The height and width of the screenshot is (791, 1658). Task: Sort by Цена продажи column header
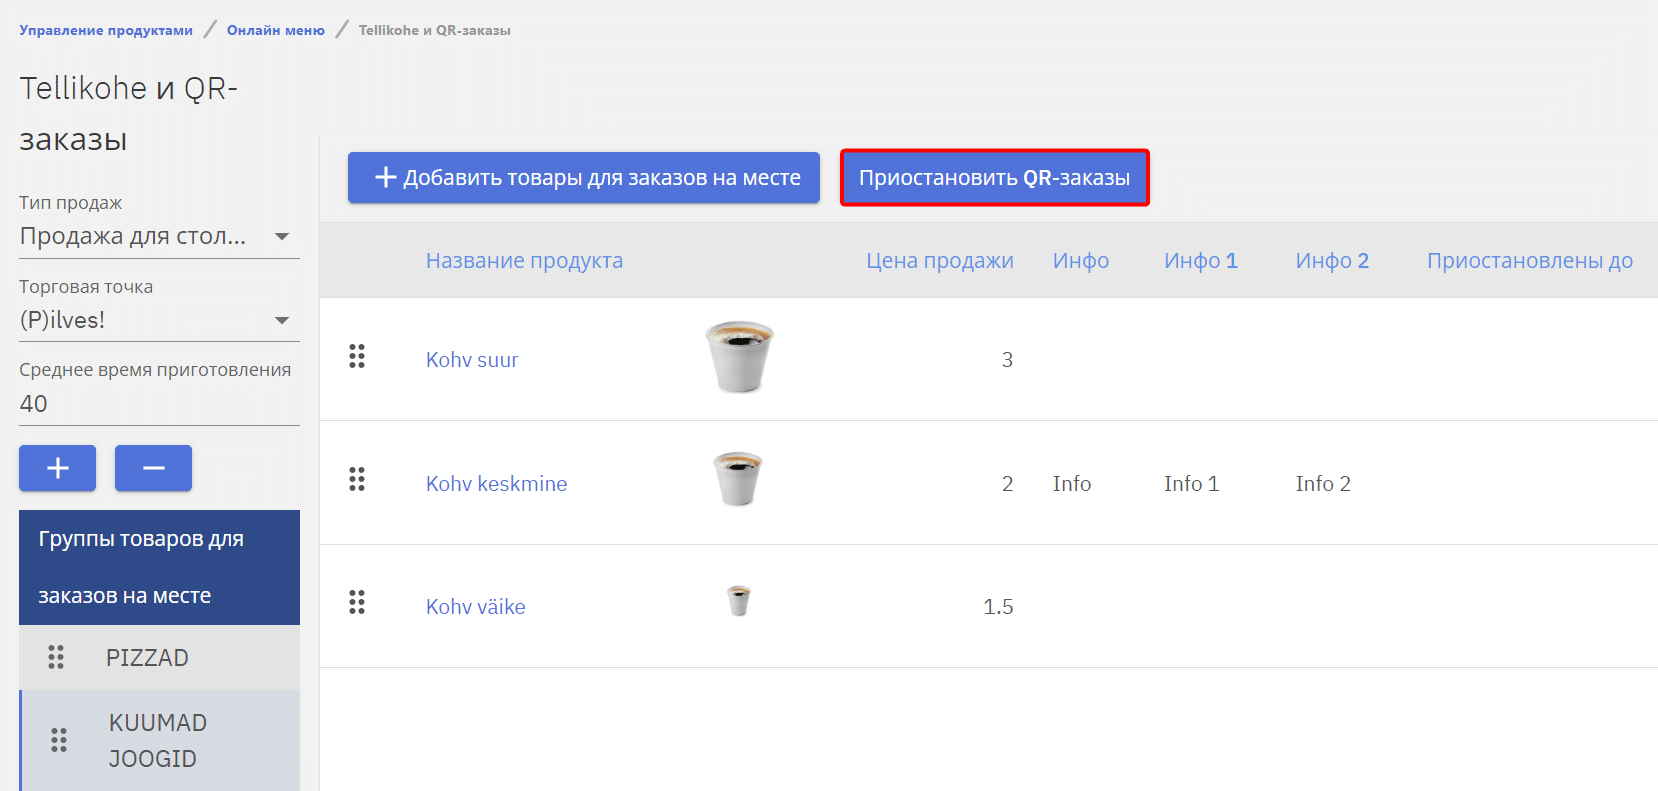939,261
